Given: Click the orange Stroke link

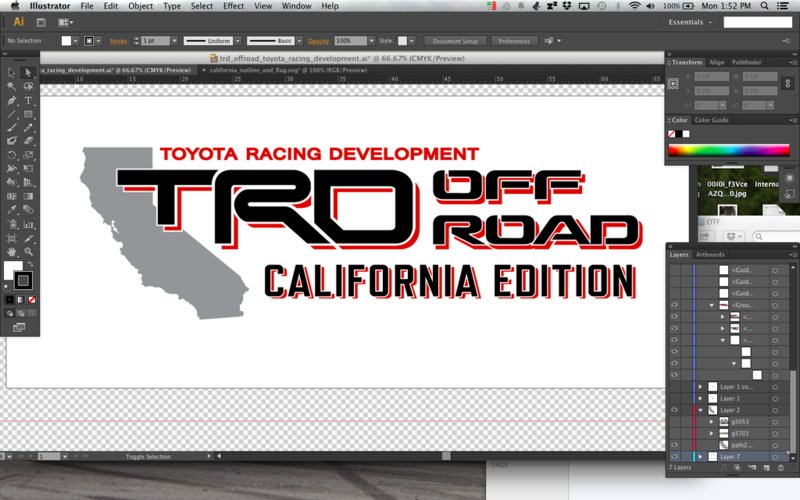Looking at the screenshot, I should (x=118, y=41).
